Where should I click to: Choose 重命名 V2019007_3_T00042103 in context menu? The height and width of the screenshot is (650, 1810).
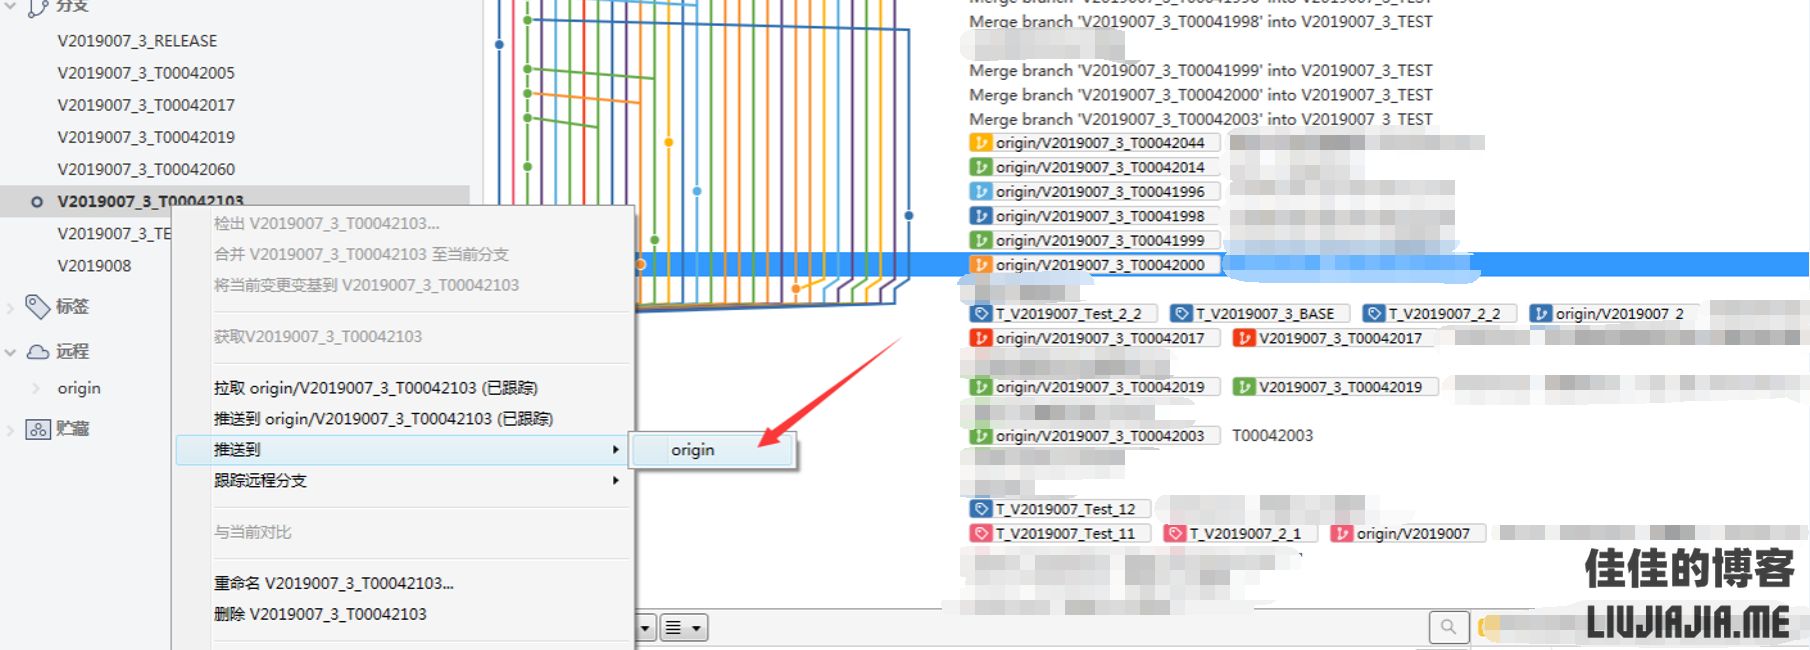tap(333, 583)
